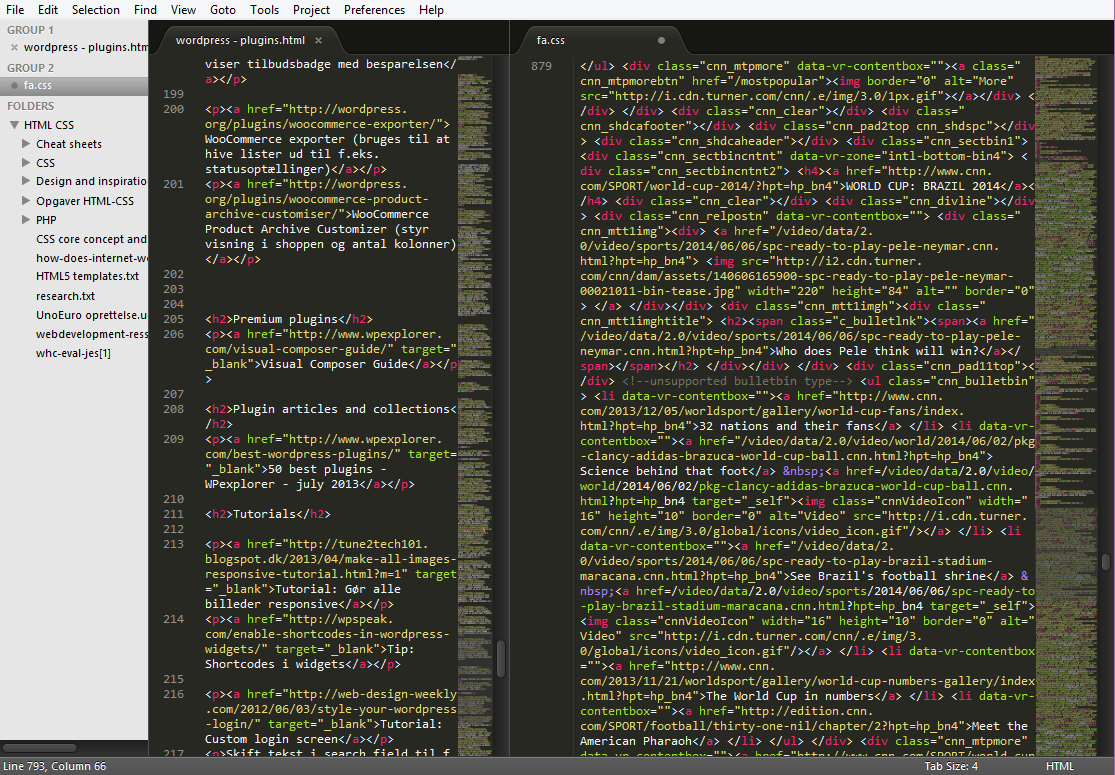Select fa.css in Group 2 list
Screen dimensions: 1115x775
pos(74,85)
